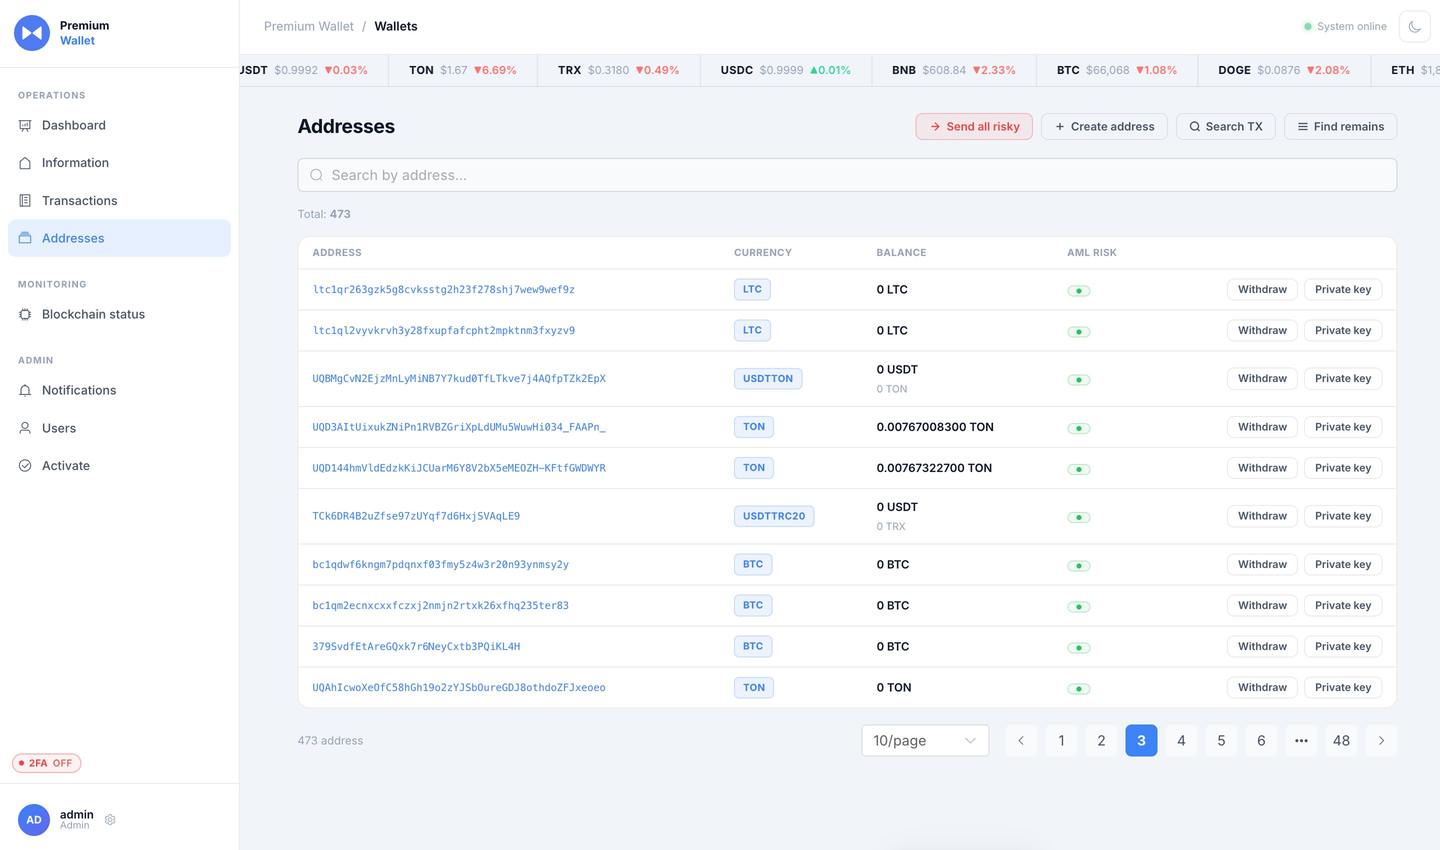Click the USDTTRC20 currency tag
The image size is (1440, 850).
pyautogui.click(x=774, y=517)
